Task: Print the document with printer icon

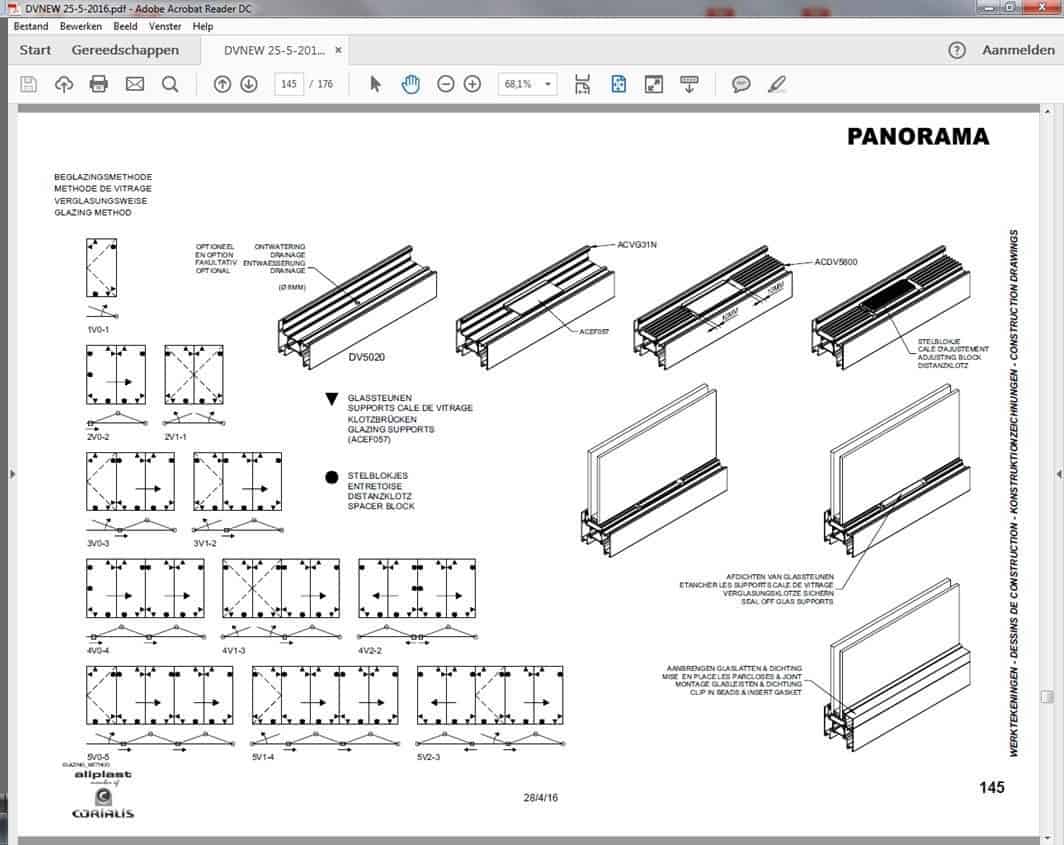Action: point(98,84)
